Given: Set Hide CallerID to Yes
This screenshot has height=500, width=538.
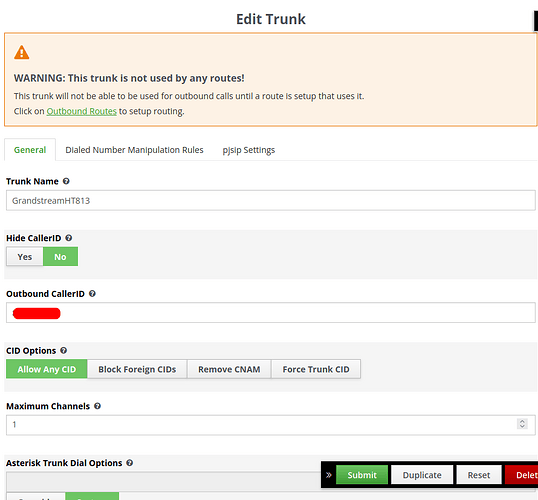Looking at the screenshot, I should point(25,257).
